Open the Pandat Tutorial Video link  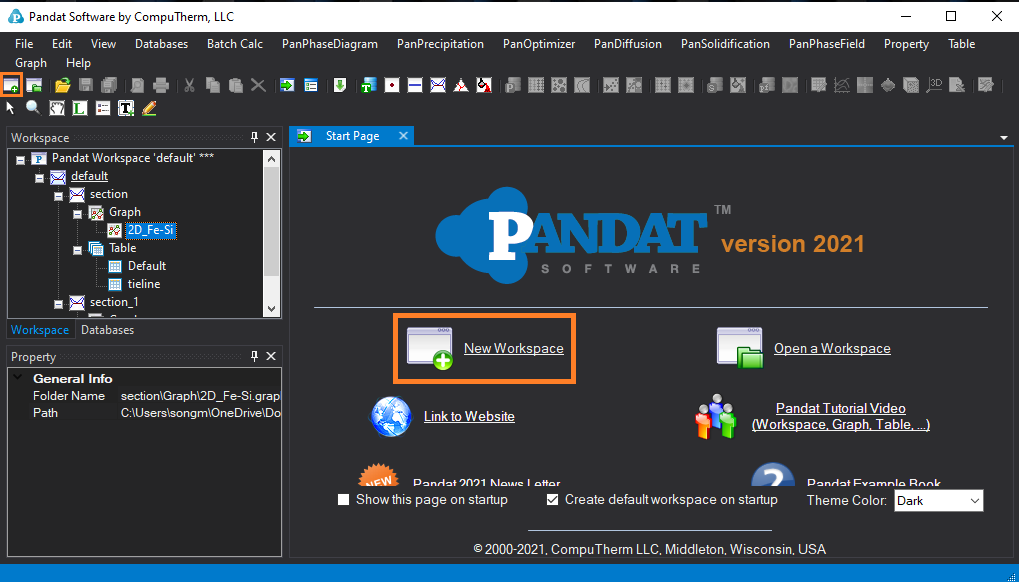(x=841, y=416)
